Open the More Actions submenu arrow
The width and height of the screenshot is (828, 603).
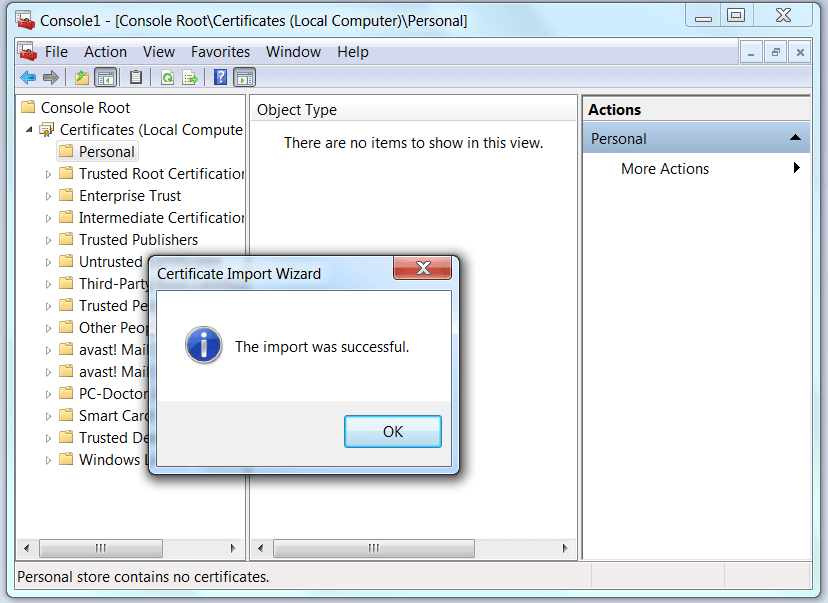pyautogui.click(x=796, y=168)
